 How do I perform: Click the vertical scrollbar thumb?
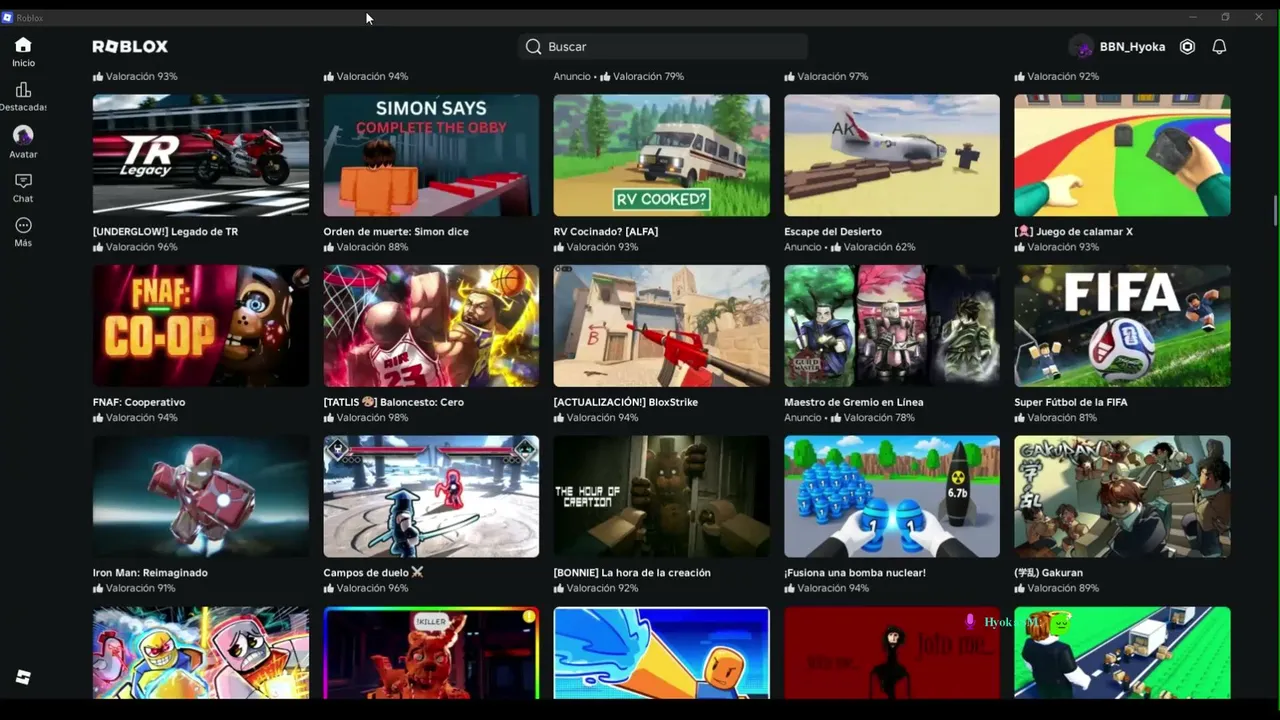(x=1275, y=212)
